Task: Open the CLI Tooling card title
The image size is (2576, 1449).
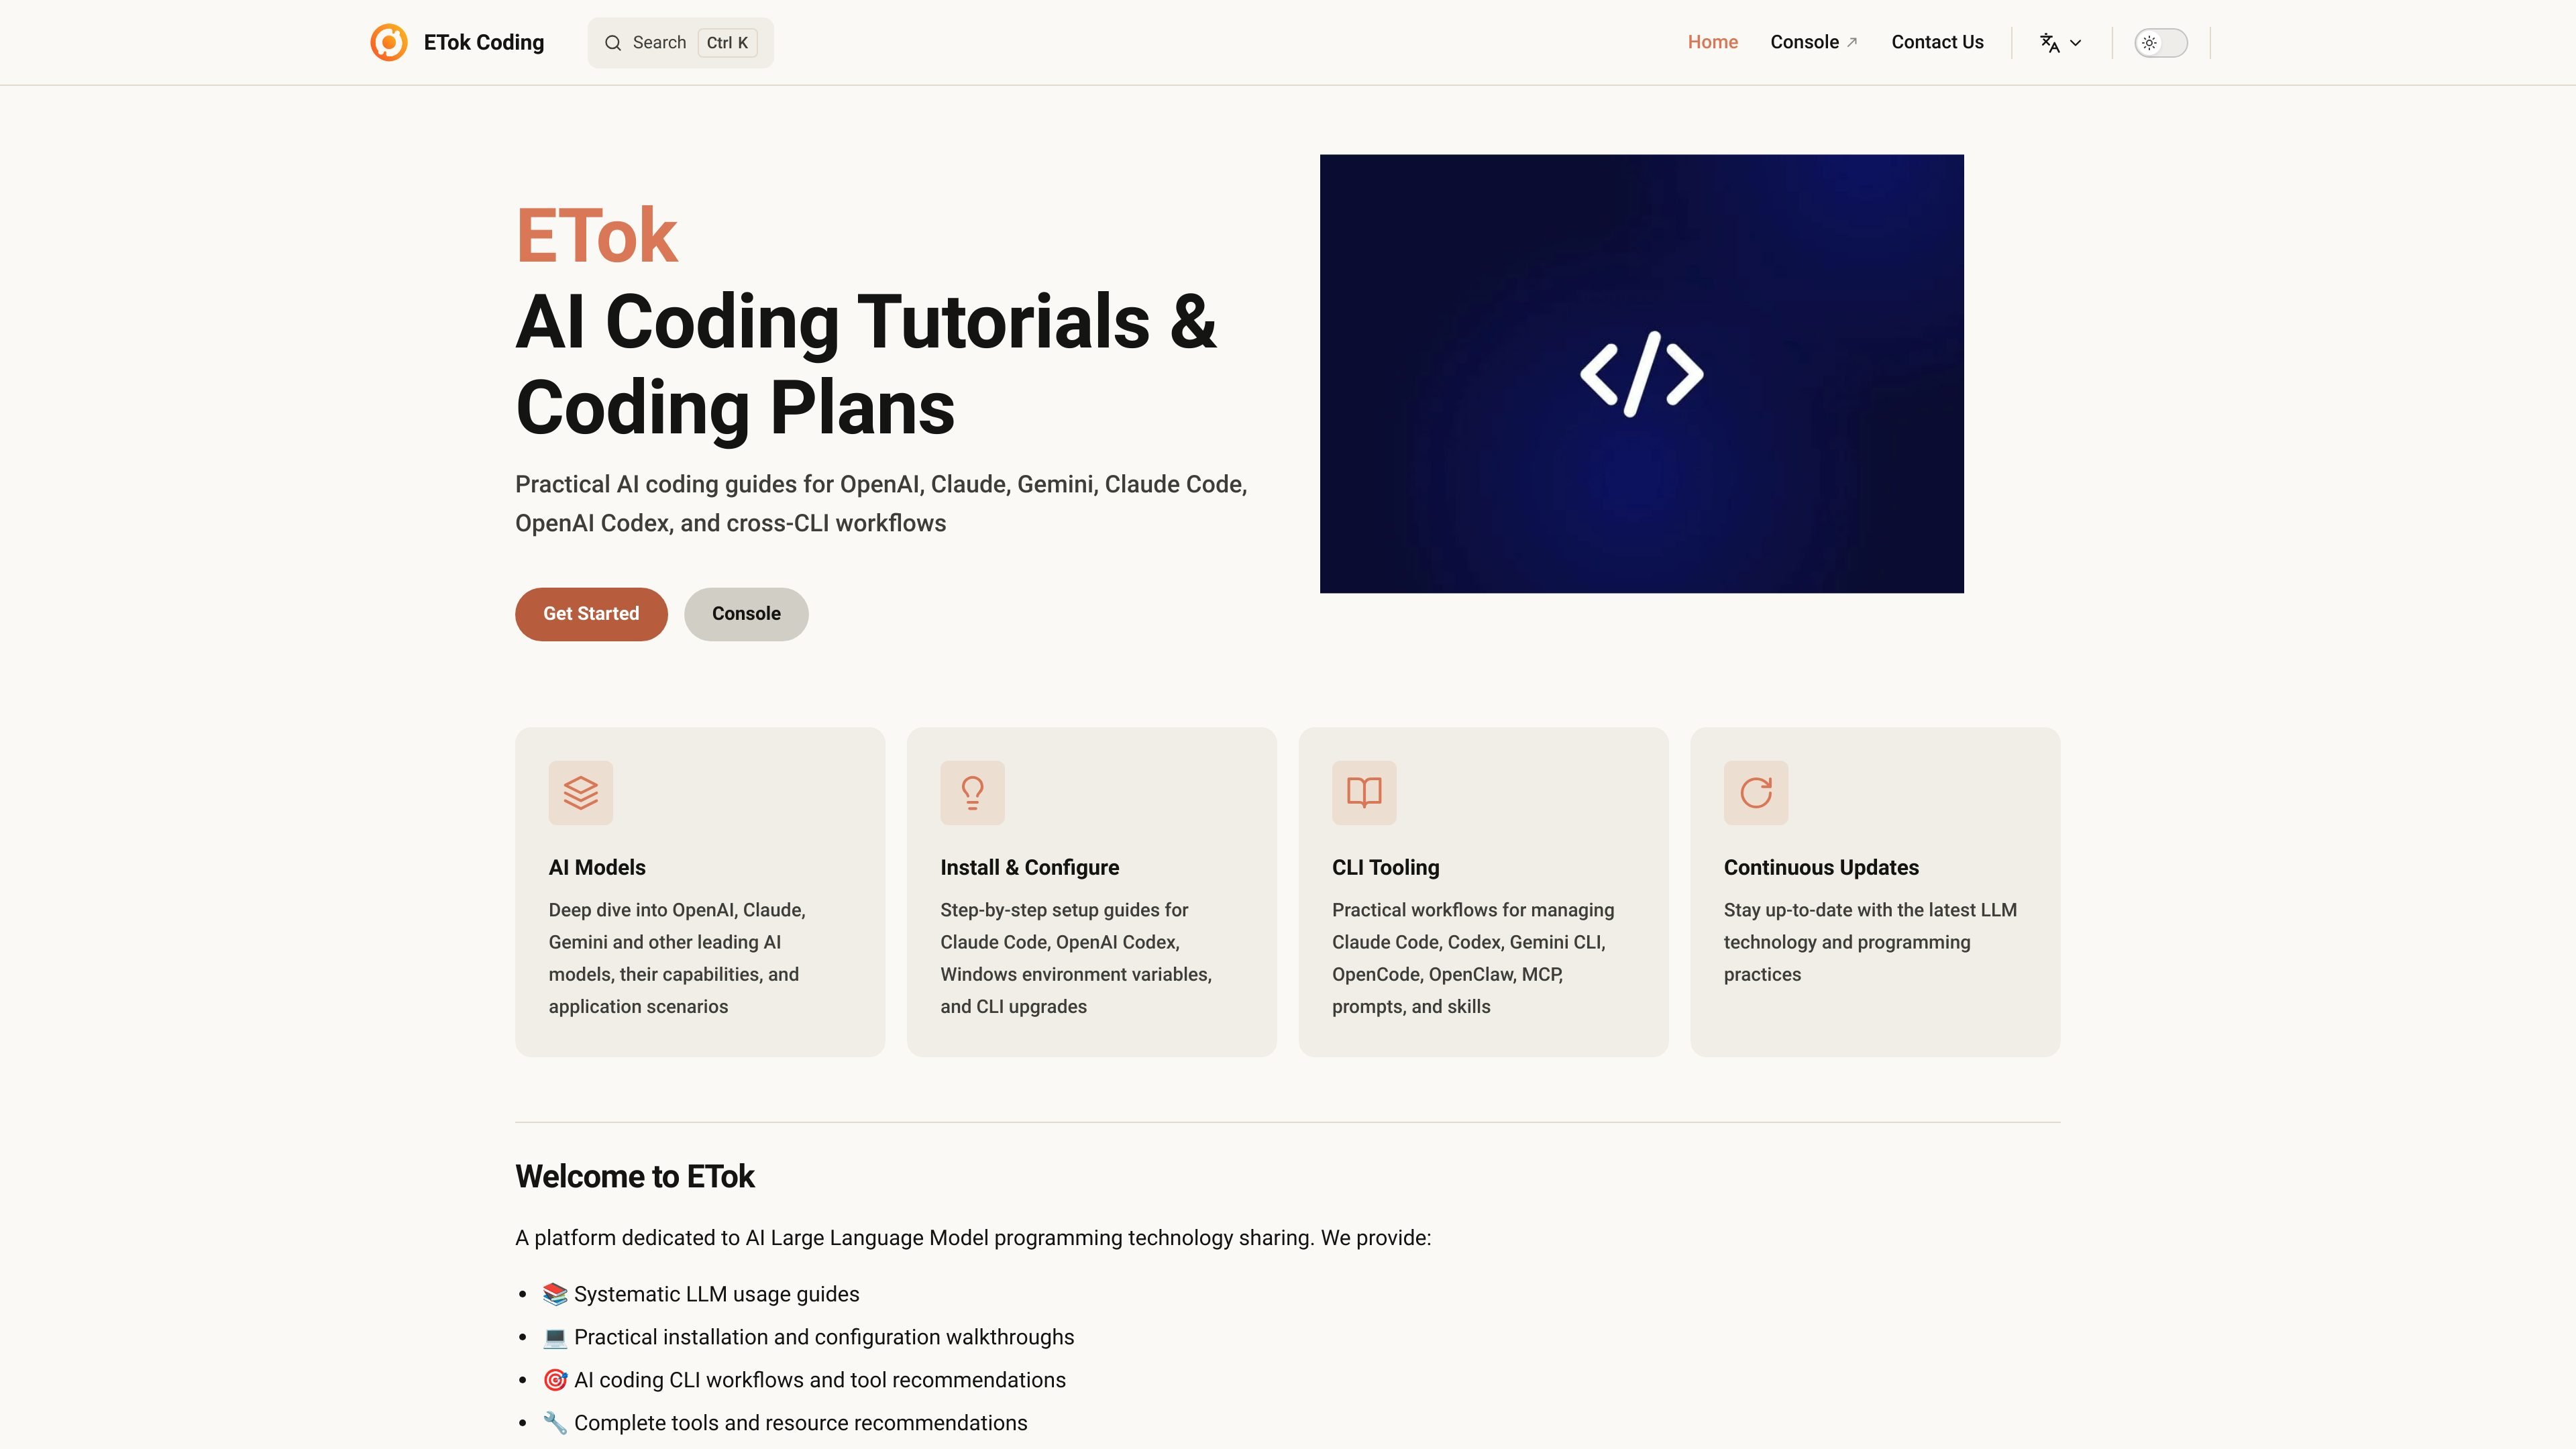Action: [x=1385, y=867]
